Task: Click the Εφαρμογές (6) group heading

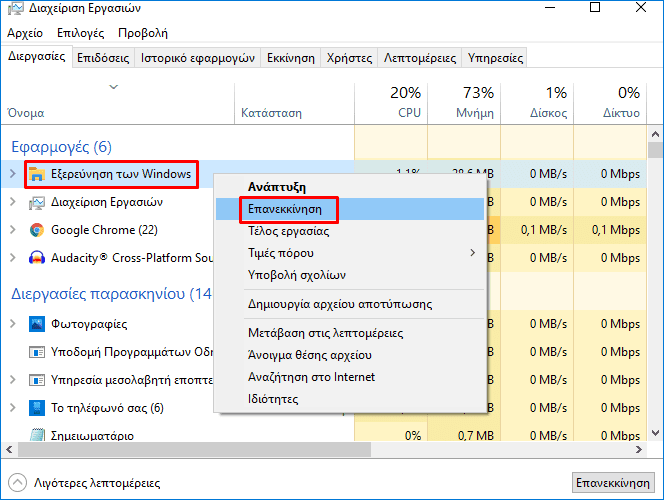Action: pos(61,147)
